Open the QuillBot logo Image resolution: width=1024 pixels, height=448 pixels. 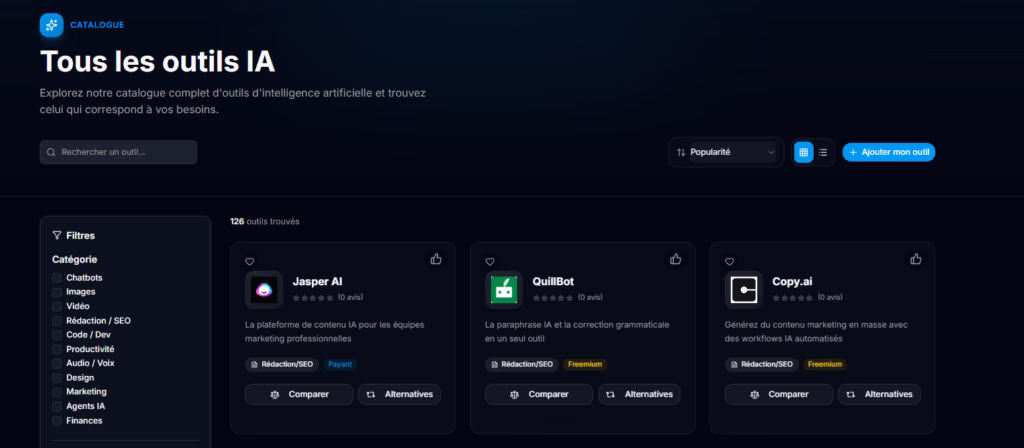click(504, 289)
